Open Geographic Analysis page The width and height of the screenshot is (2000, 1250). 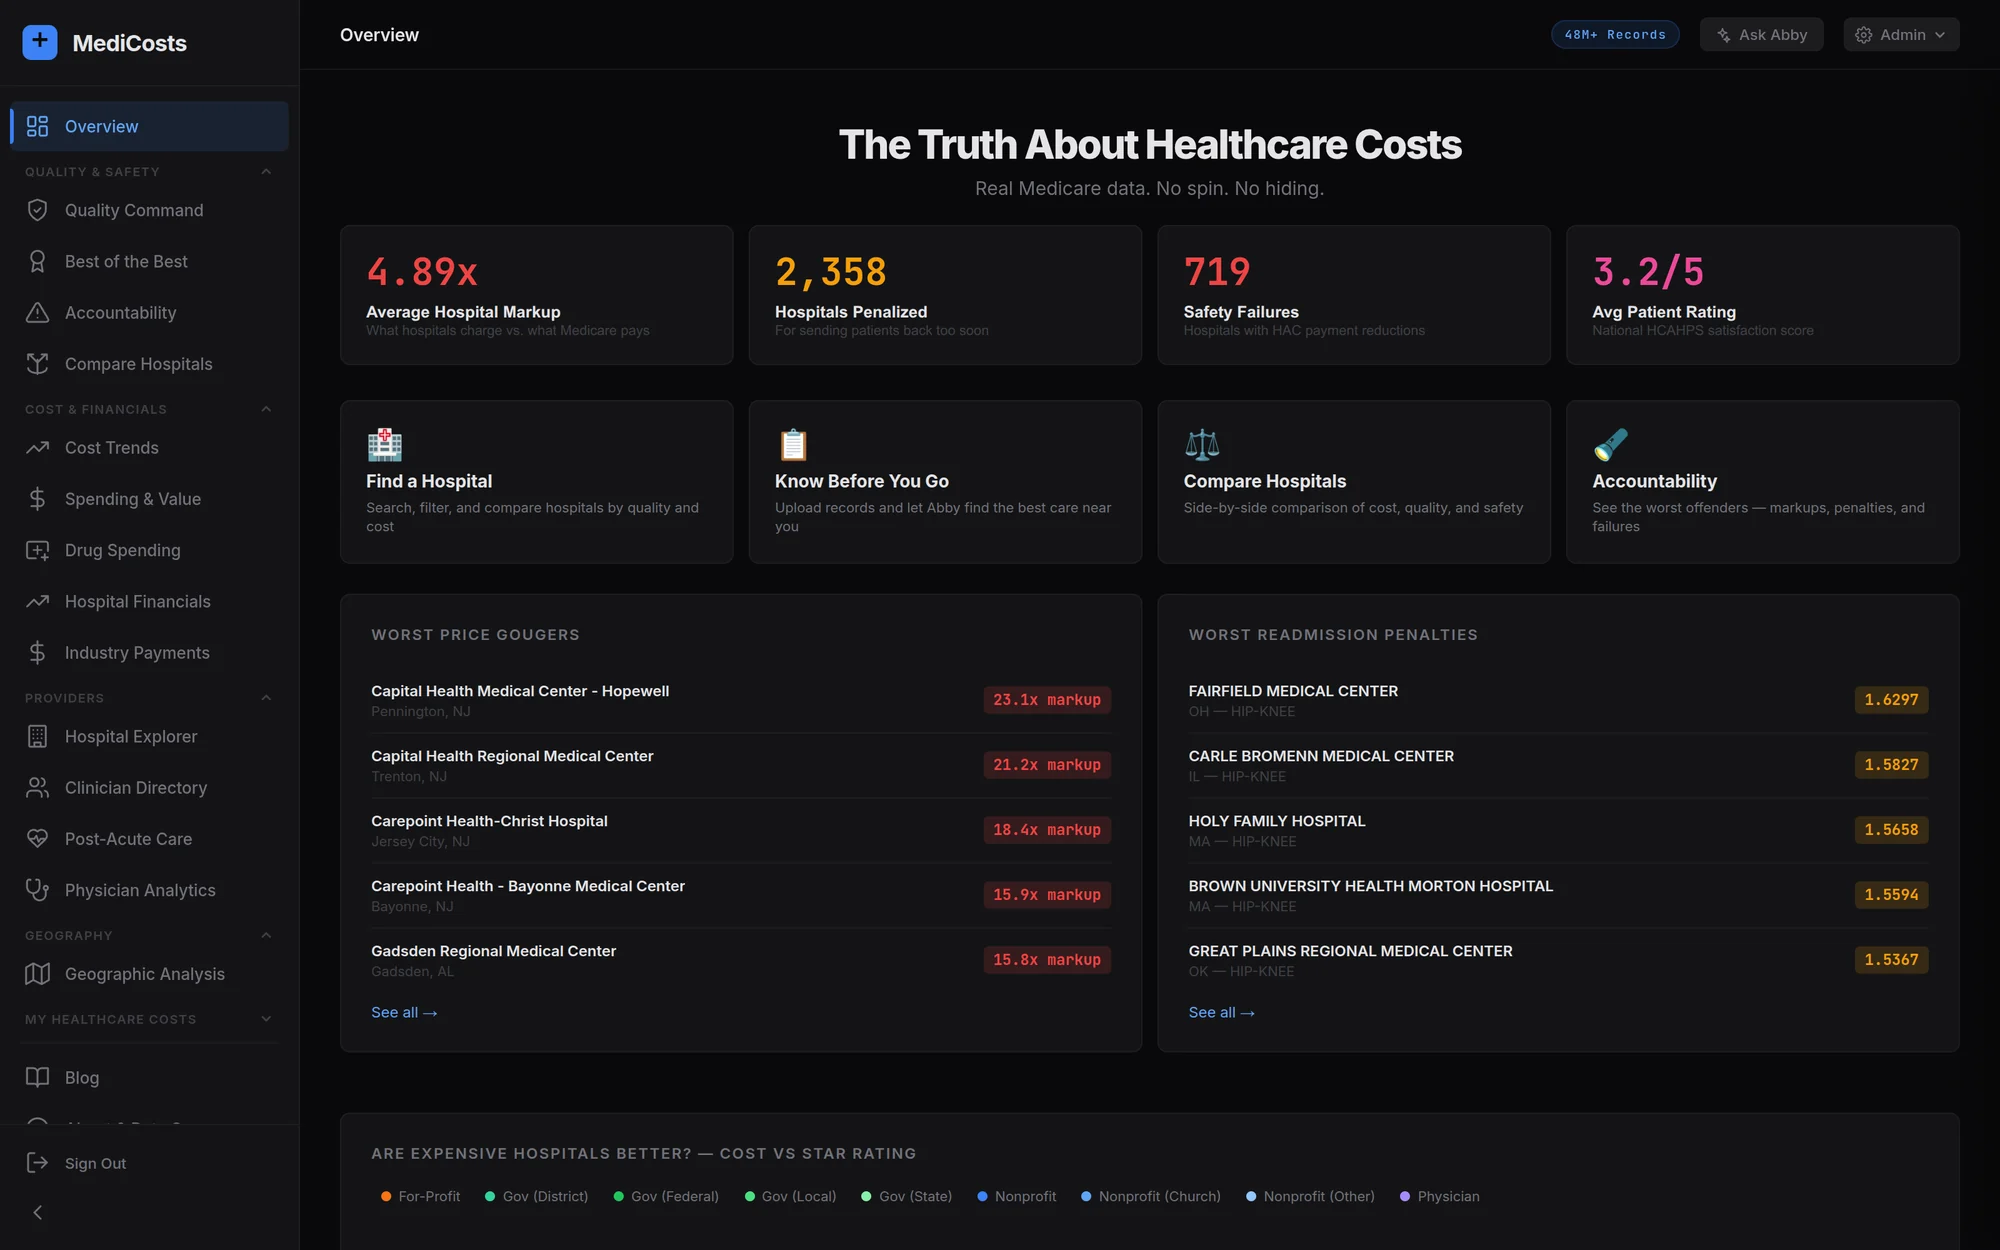pos(149,974)
